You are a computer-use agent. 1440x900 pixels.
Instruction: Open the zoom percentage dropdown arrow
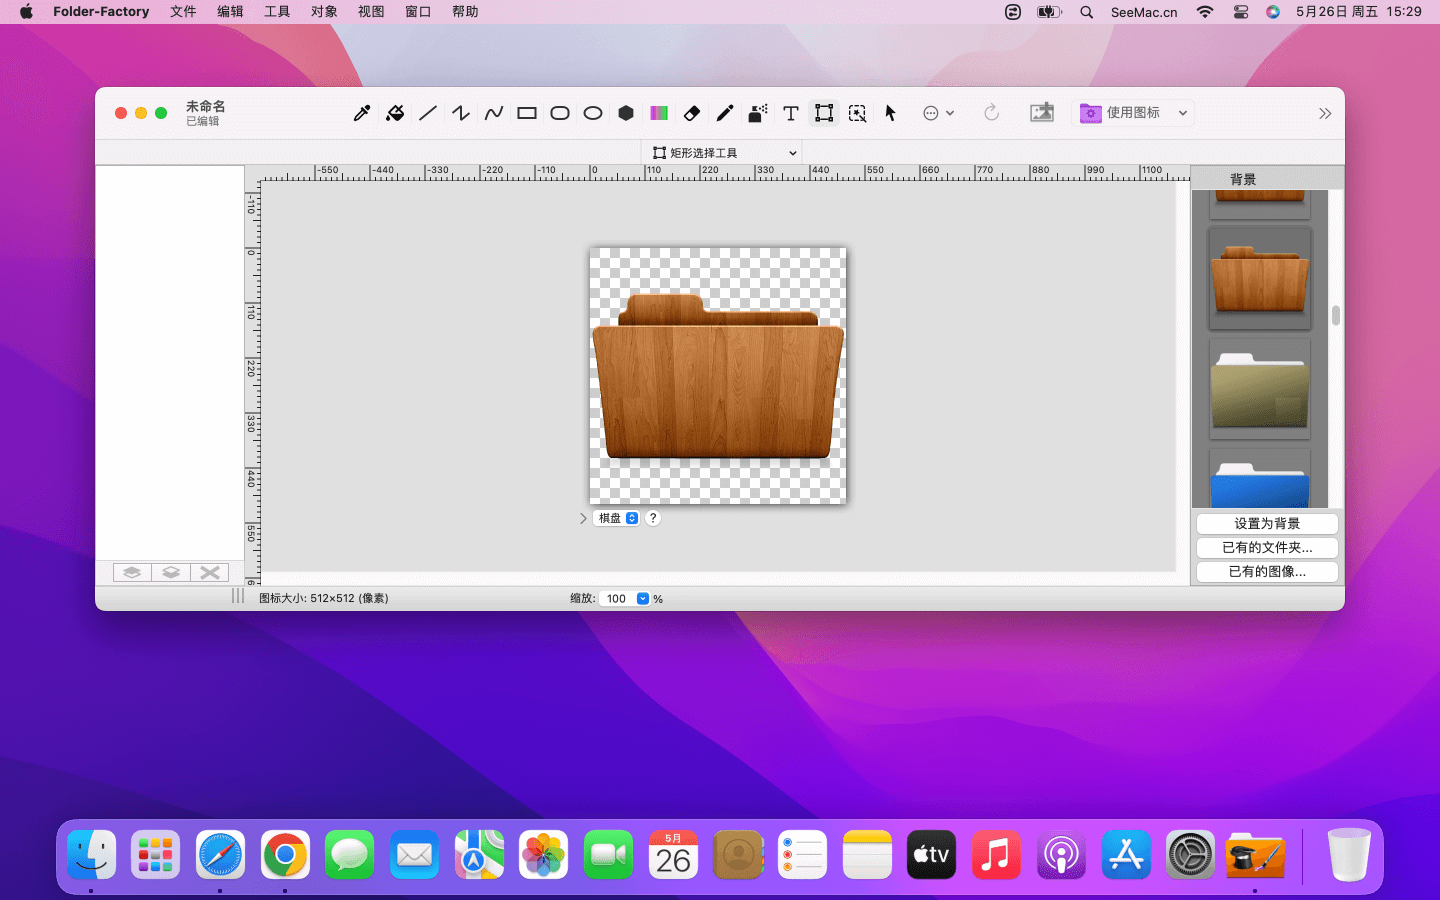coord(643,599)
